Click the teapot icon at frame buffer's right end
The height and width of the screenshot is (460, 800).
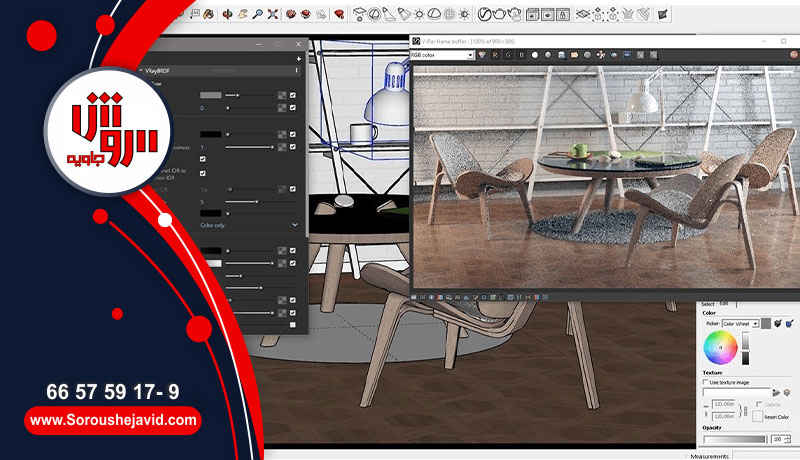[x=794, y=54]
